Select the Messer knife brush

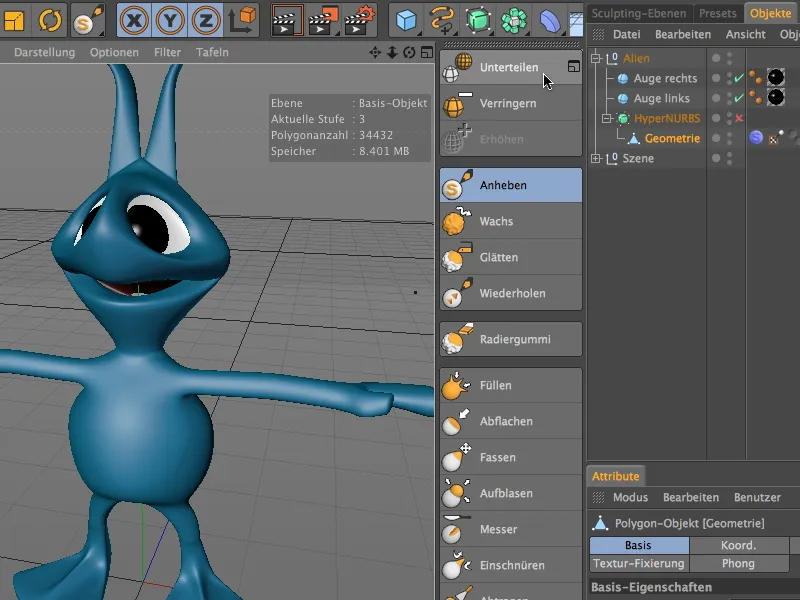pos(510,530)
